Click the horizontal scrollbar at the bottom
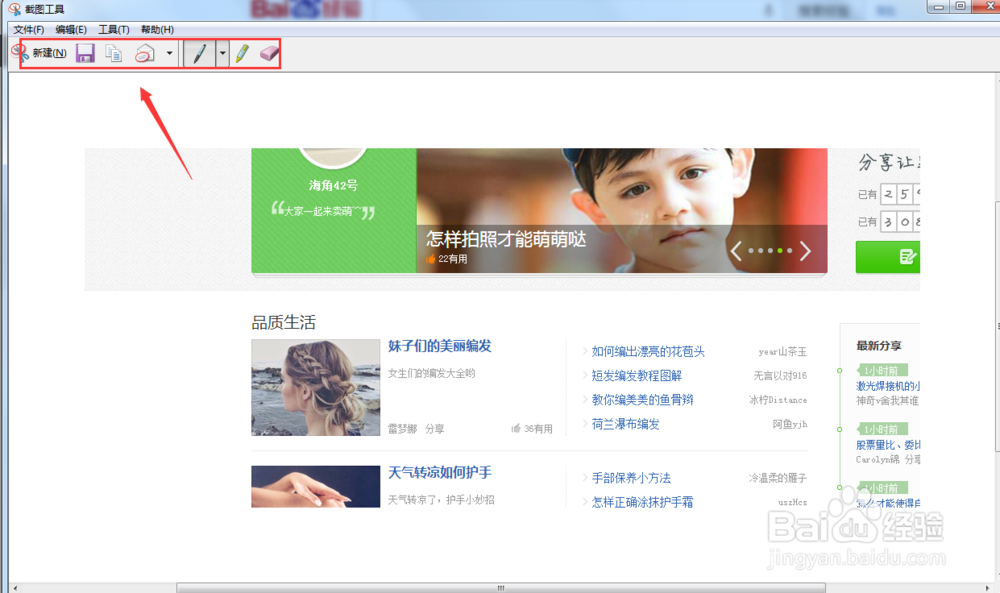Screen dimensions: 1000x593 pyautogui.click(x=500, y=587)
